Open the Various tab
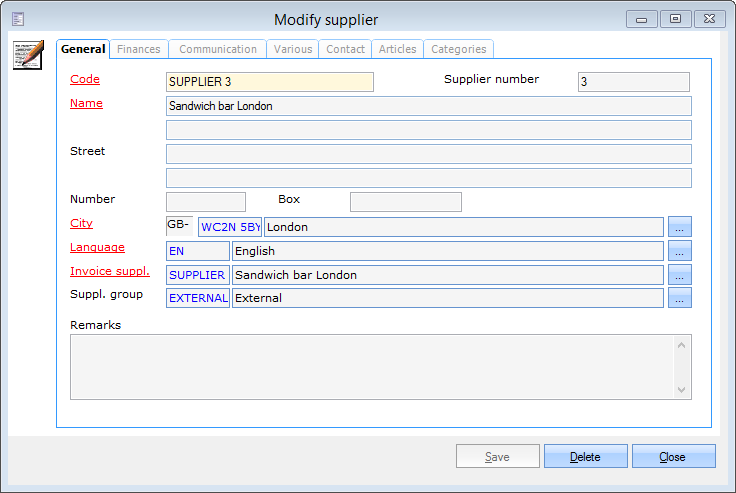The image size is (736, 493). [x=293, y=49]
